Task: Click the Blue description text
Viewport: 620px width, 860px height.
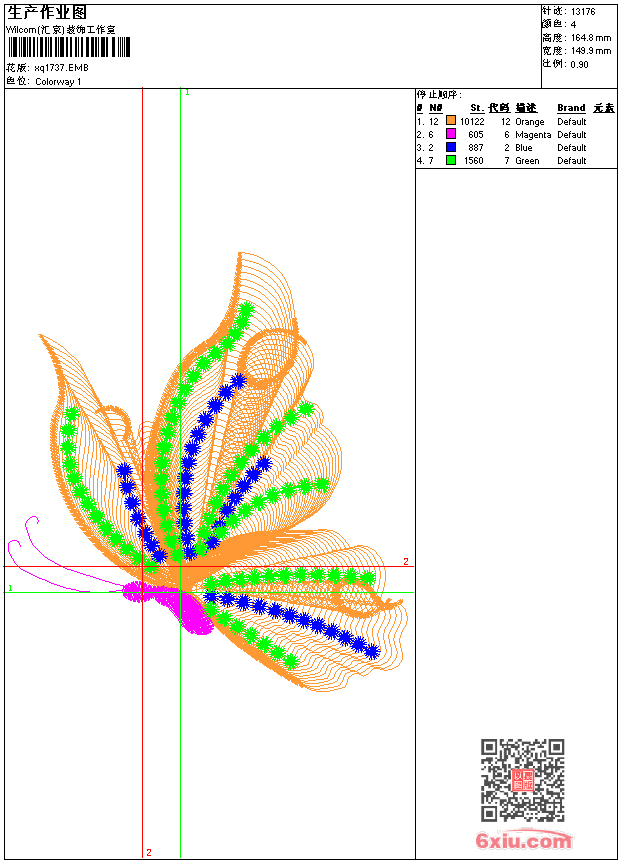Action: tap(523, 148)
